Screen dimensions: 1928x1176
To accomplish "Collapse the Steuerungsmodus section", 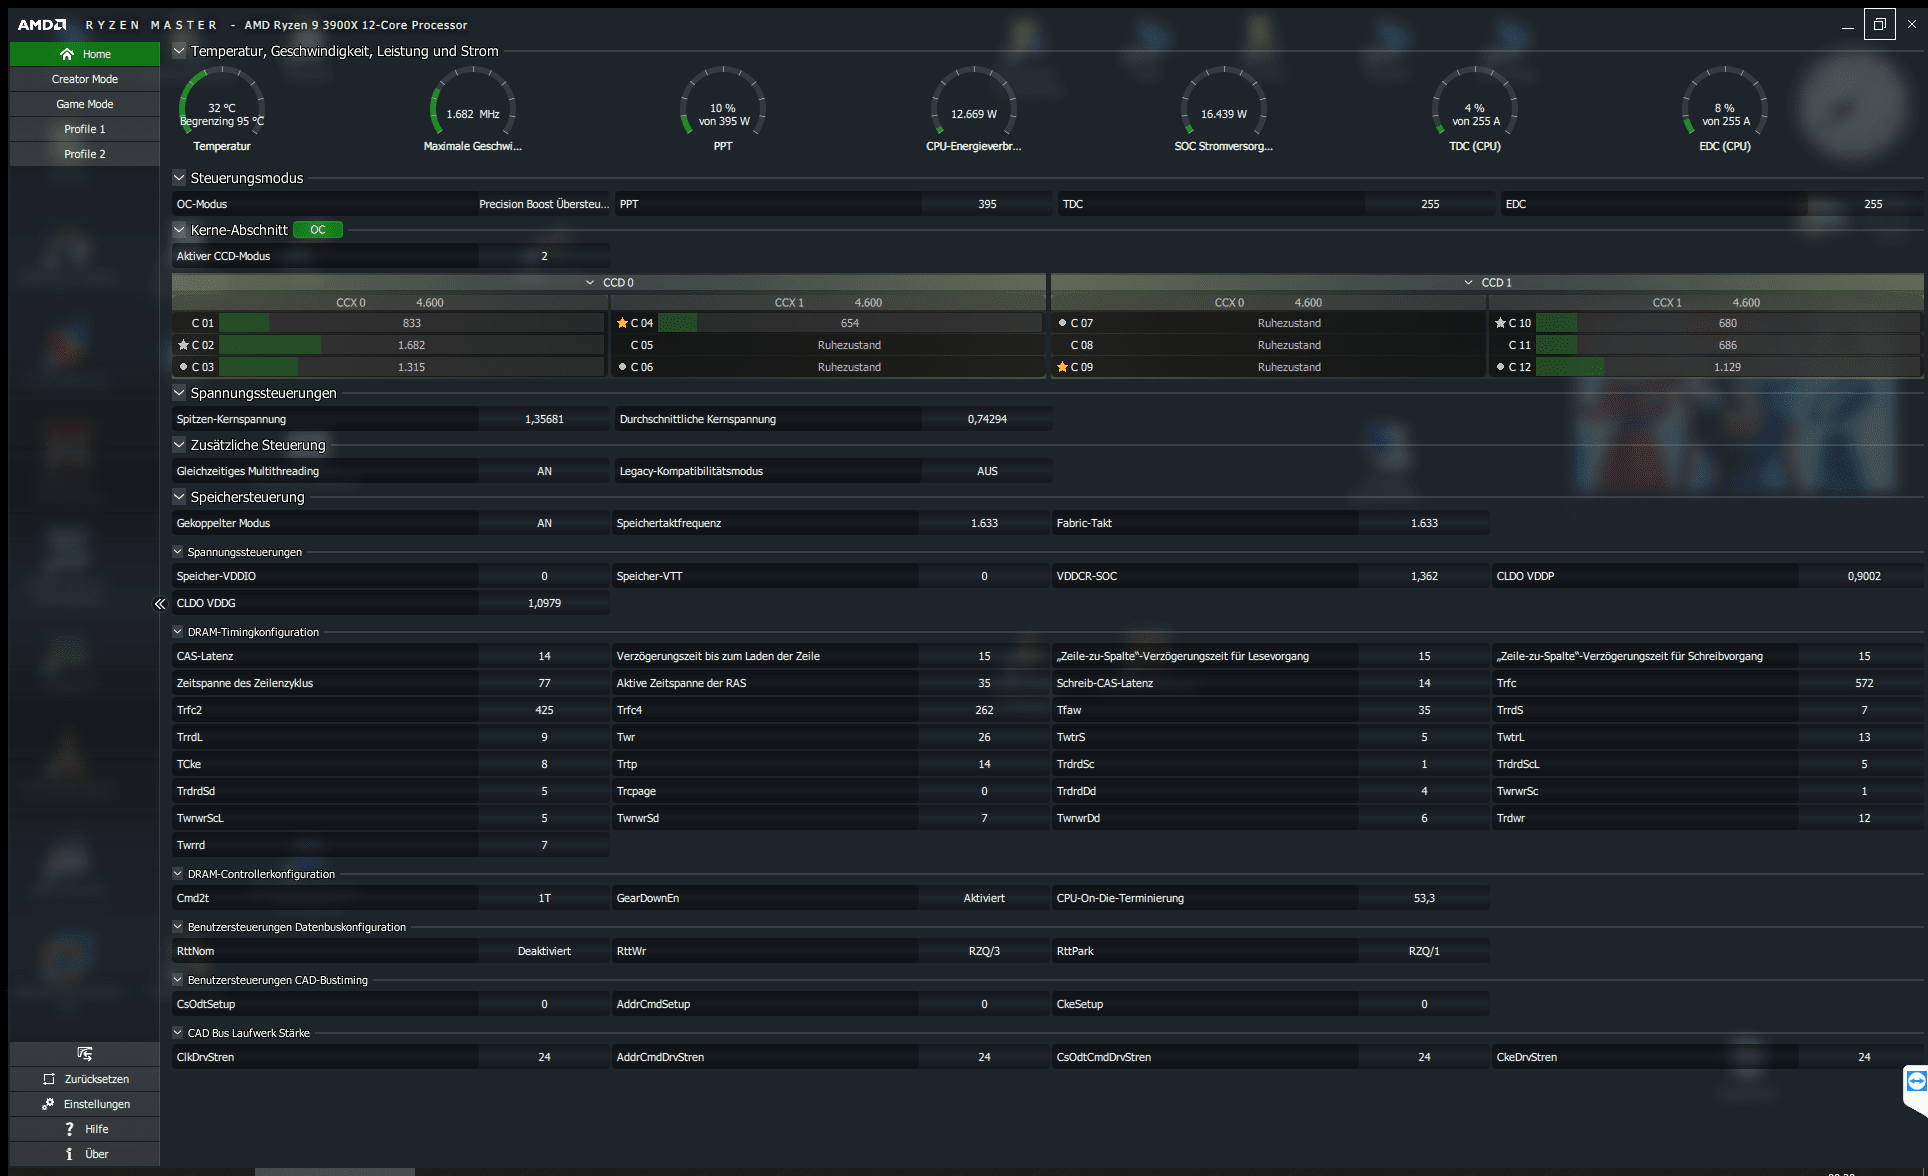I will pos(179,178).
